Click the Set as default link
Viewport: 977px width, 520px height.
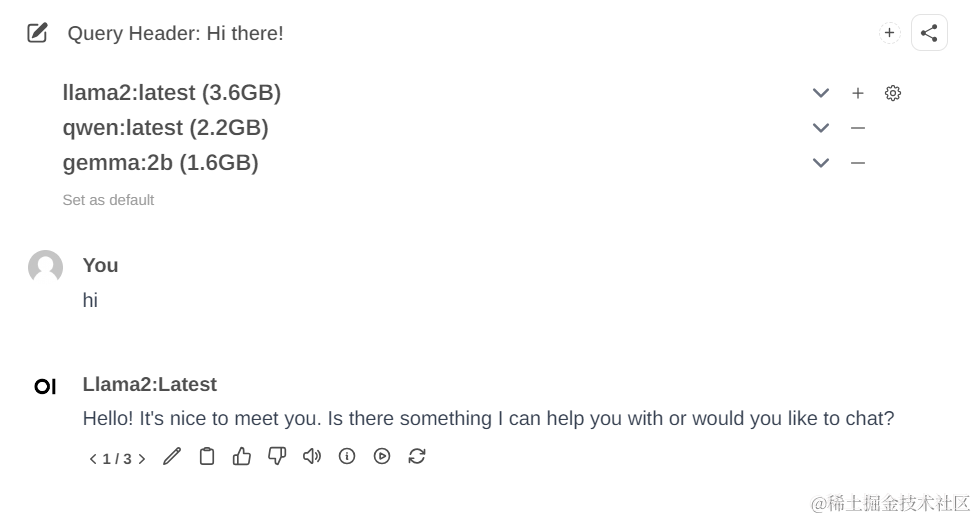point(108,200)
